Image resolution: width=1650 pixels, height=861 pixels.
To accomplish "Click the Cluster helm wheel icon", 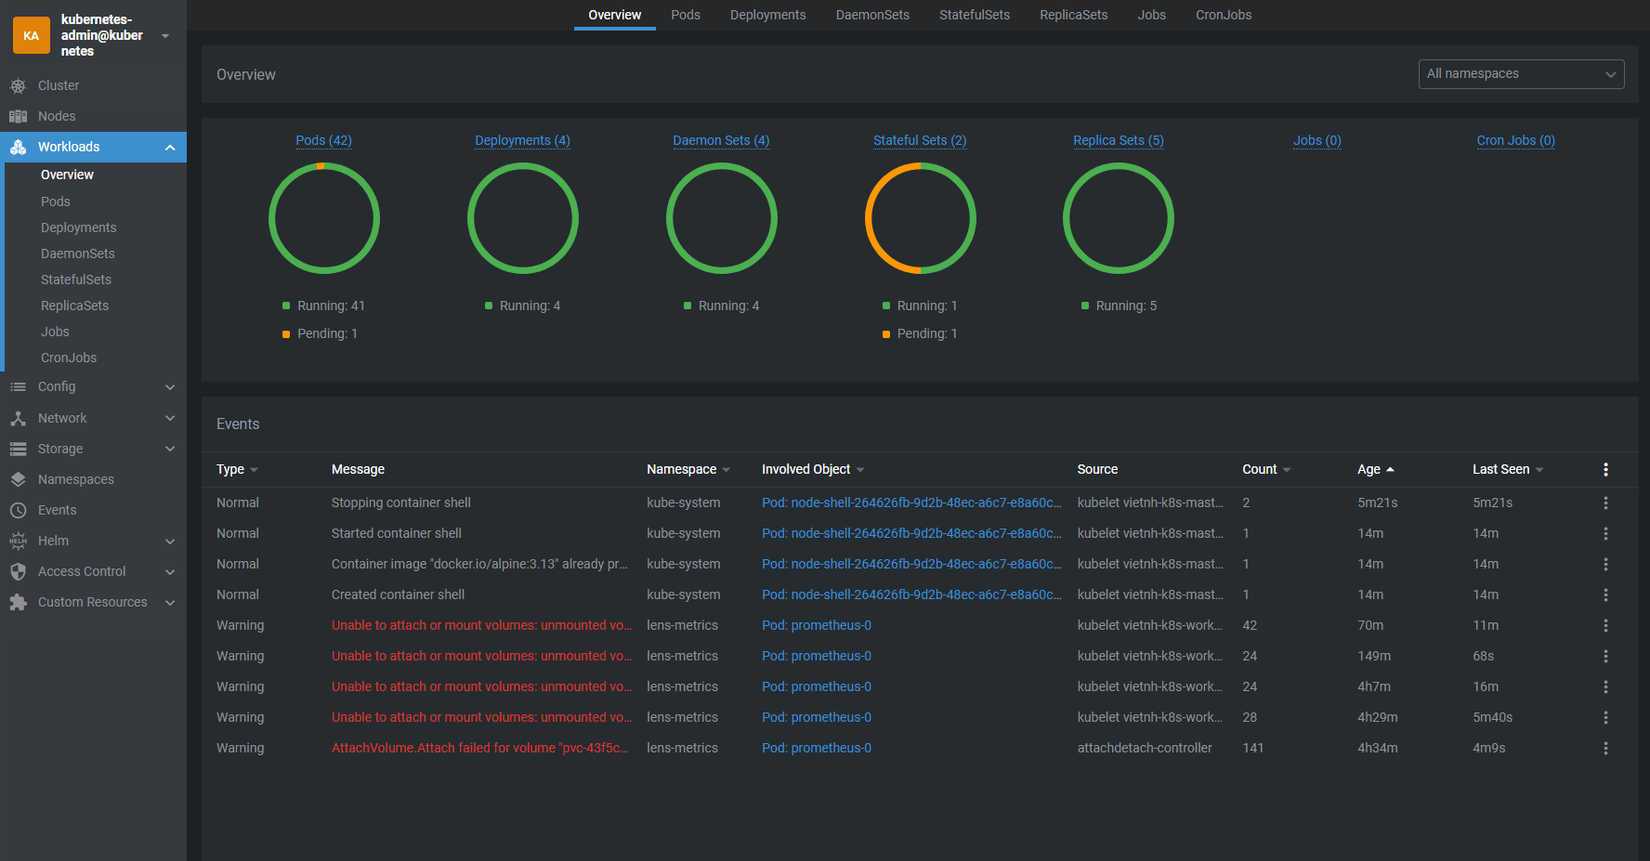I will [x=18, y=86].
